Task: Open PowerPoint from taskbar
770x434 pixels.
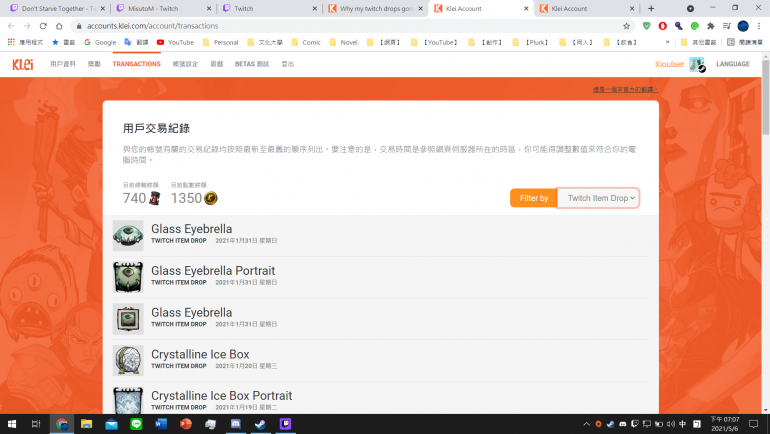Action: pos(186,424)
